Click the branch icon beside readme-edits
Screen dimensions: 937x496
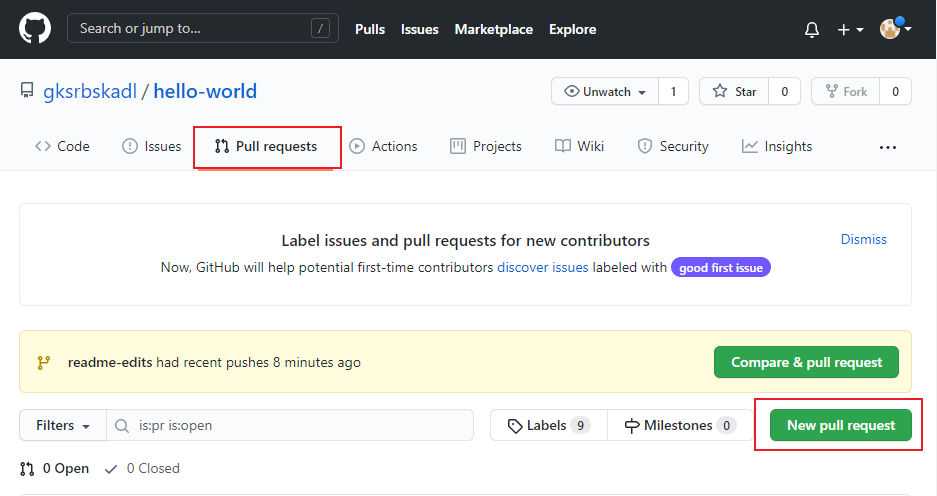click(44, 362)
